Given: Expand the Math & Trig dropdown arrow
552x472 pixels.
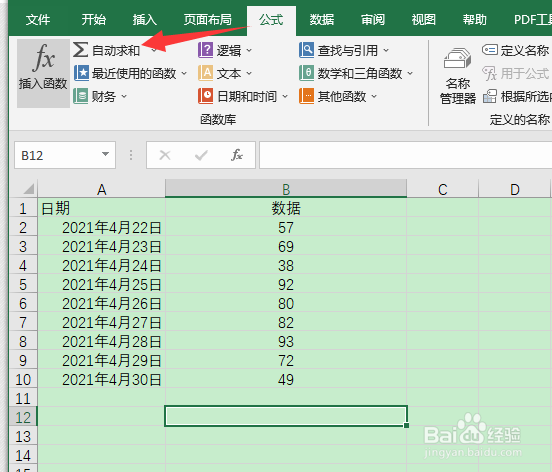Looking at the screenshot, I should (410, 74).
